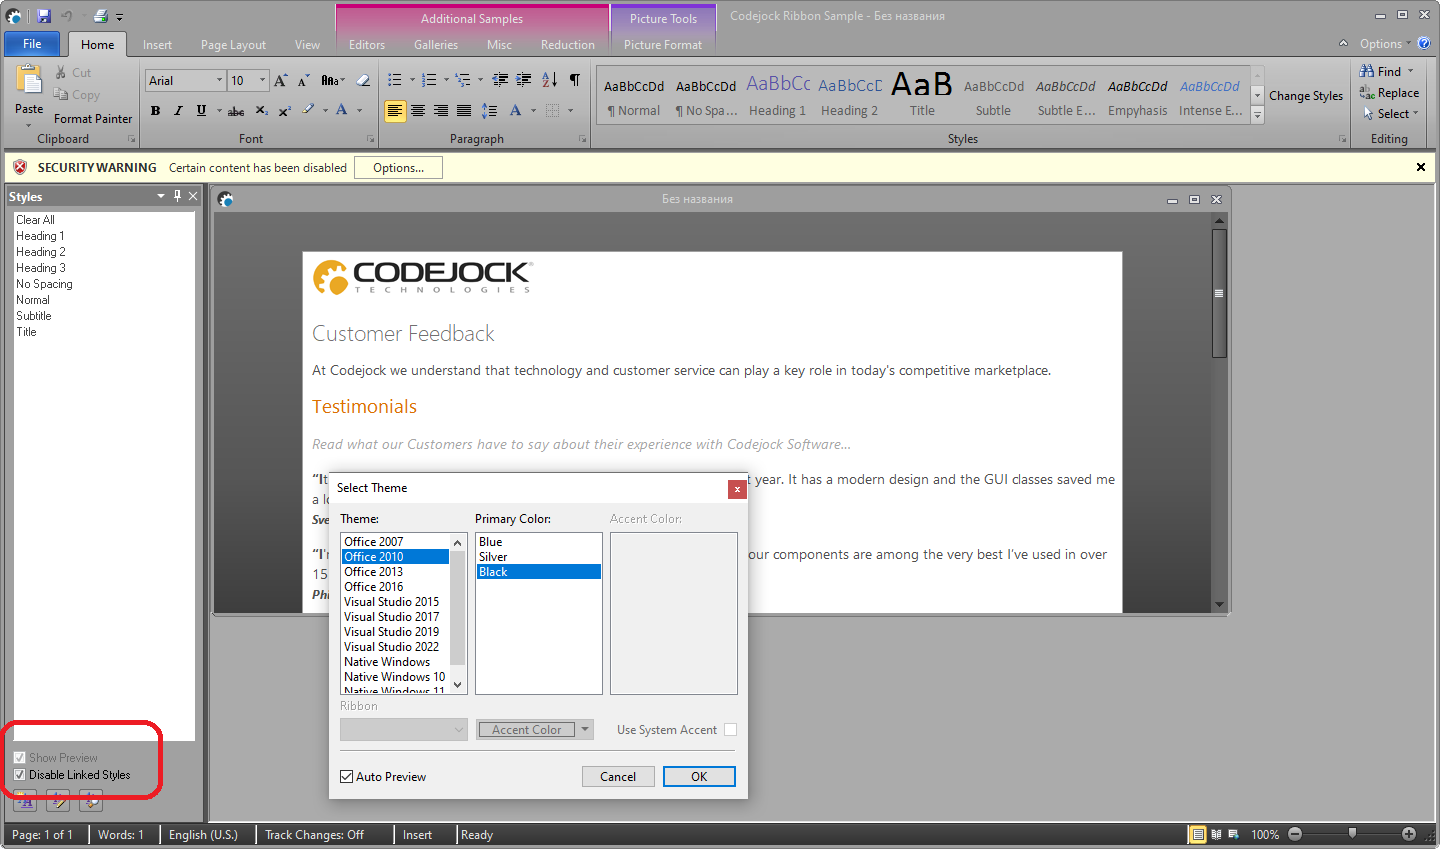
Task: Check the Use System Accent checkbox
Action: [730, 730]
